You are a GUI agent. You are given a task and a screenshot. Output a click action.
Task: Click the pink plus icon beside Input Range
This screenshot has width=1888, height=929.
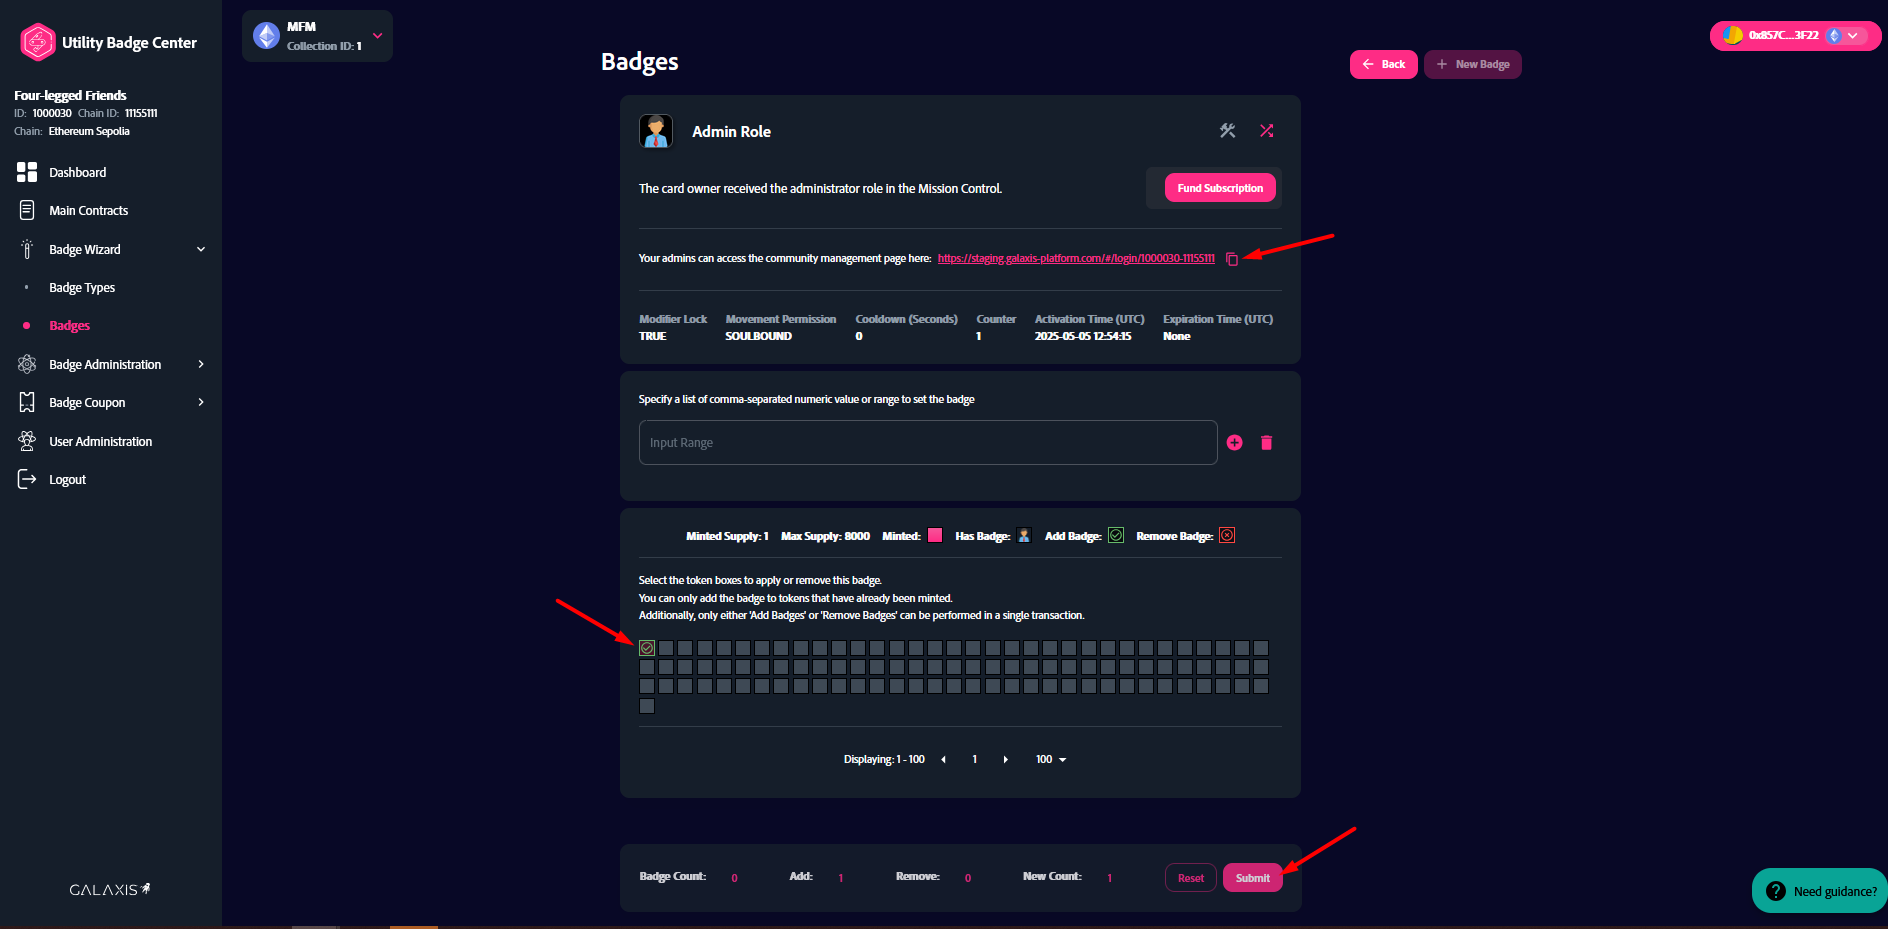click(x=1234, y=443)
